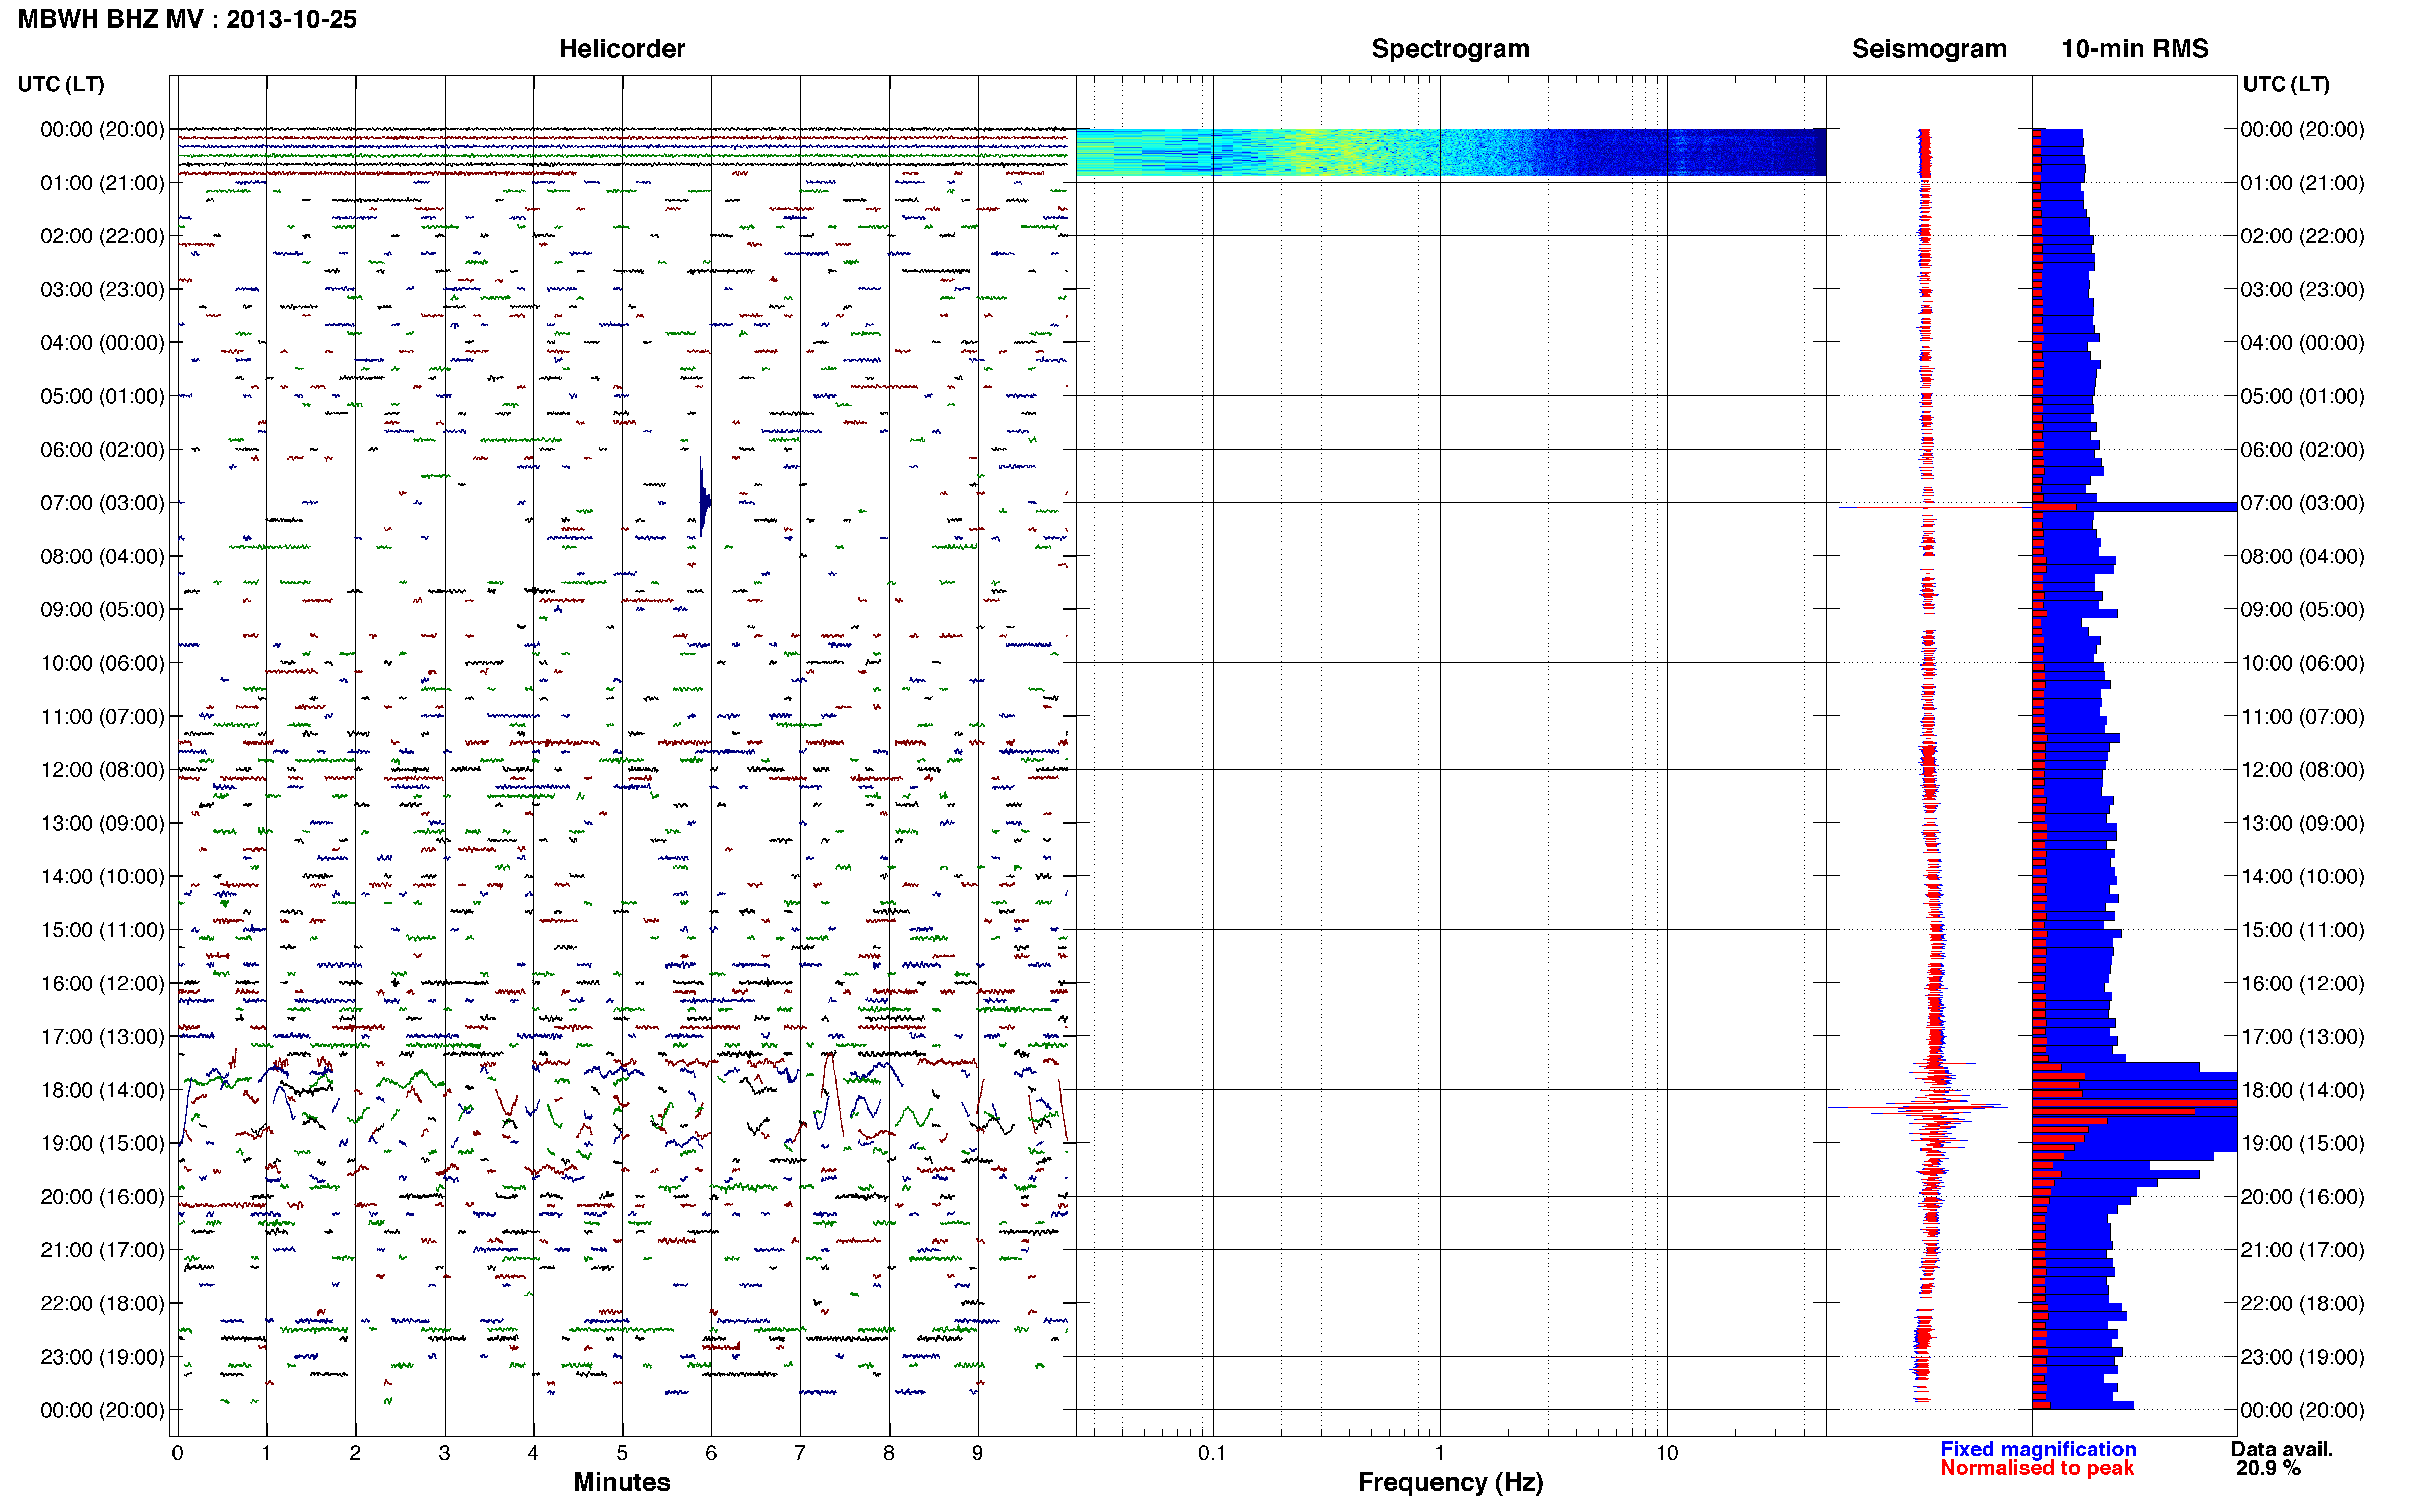Click the 'Helicorder' panel heading
2419x1512 pixels.
point(621,49)
